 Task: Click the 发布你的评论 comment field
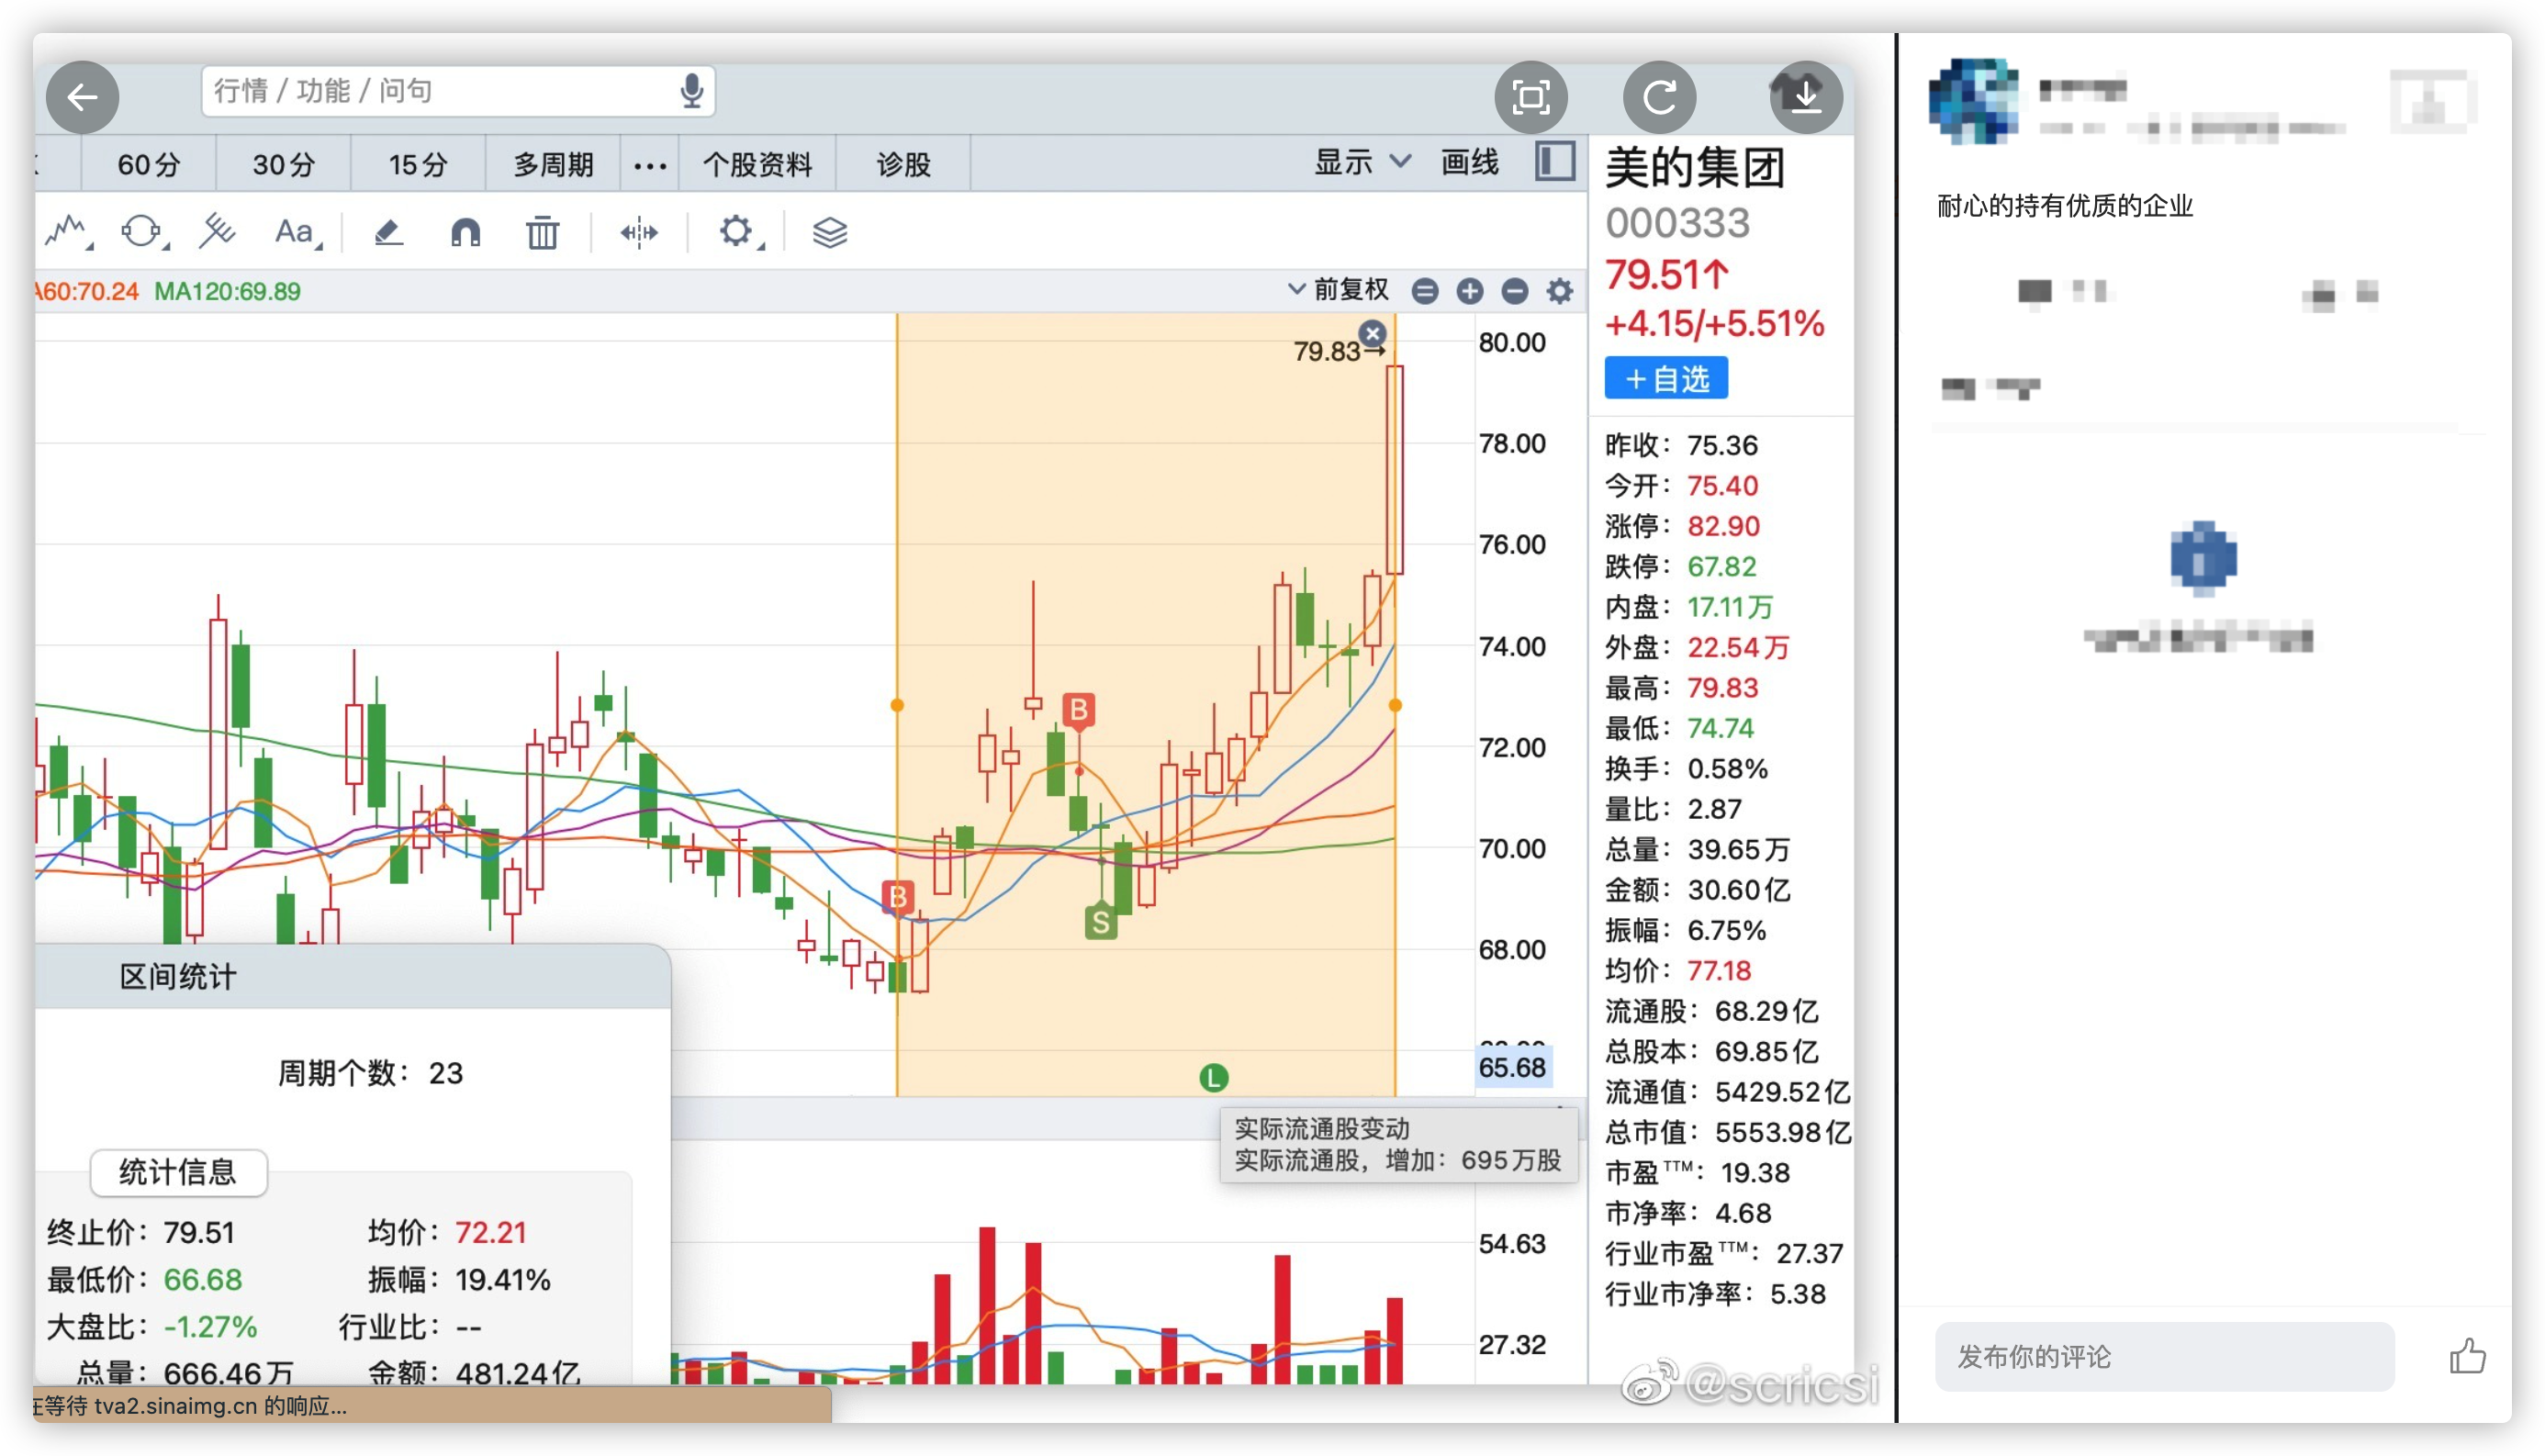pos(2164,1357)
